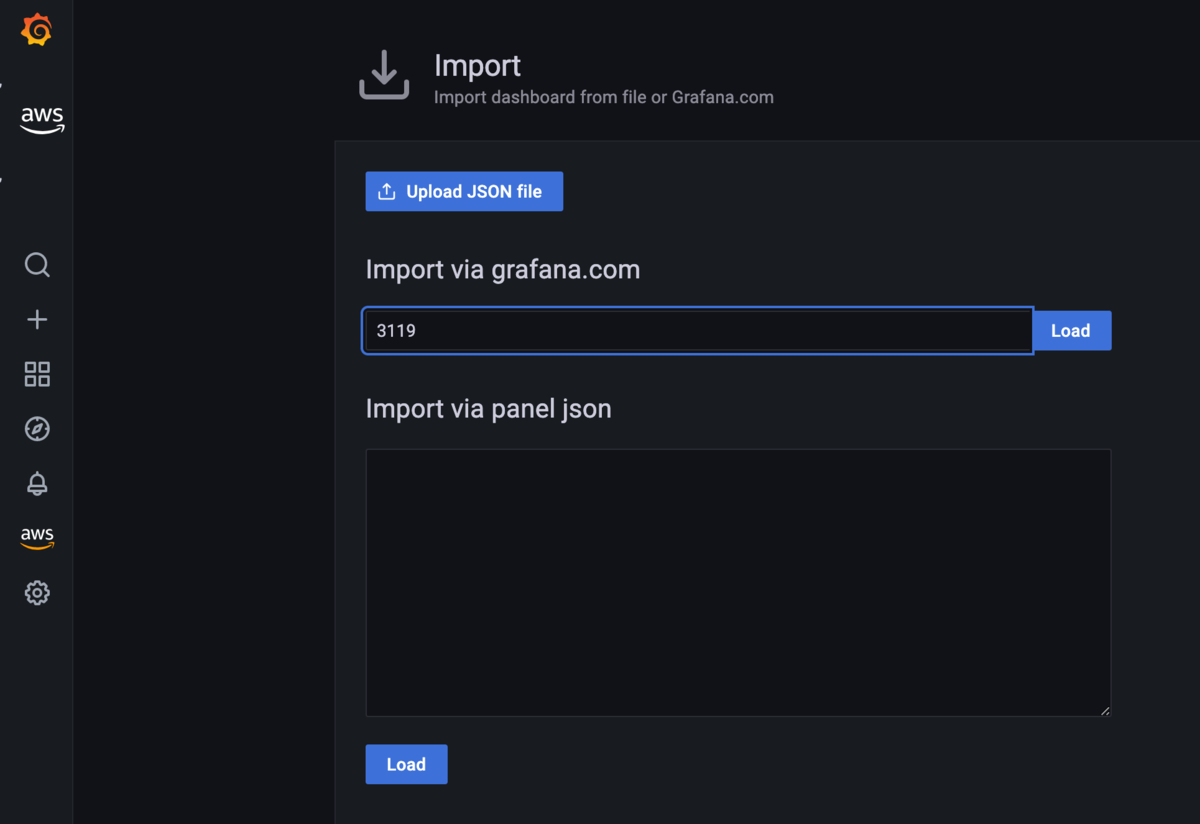This screenshot has height=824, width=1200.
Task: Click the "Import via panel json" label
Action: pyautogui.click(x=488, y=409)
